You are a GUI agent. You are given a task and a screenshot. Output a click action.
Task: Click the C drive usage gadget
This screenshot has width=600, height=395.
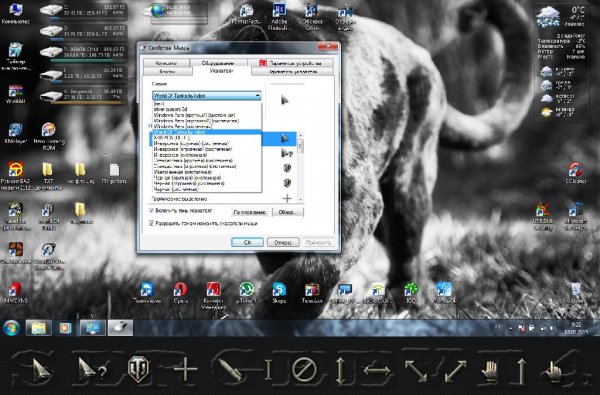pyautogui.click(x=83, y=11)
